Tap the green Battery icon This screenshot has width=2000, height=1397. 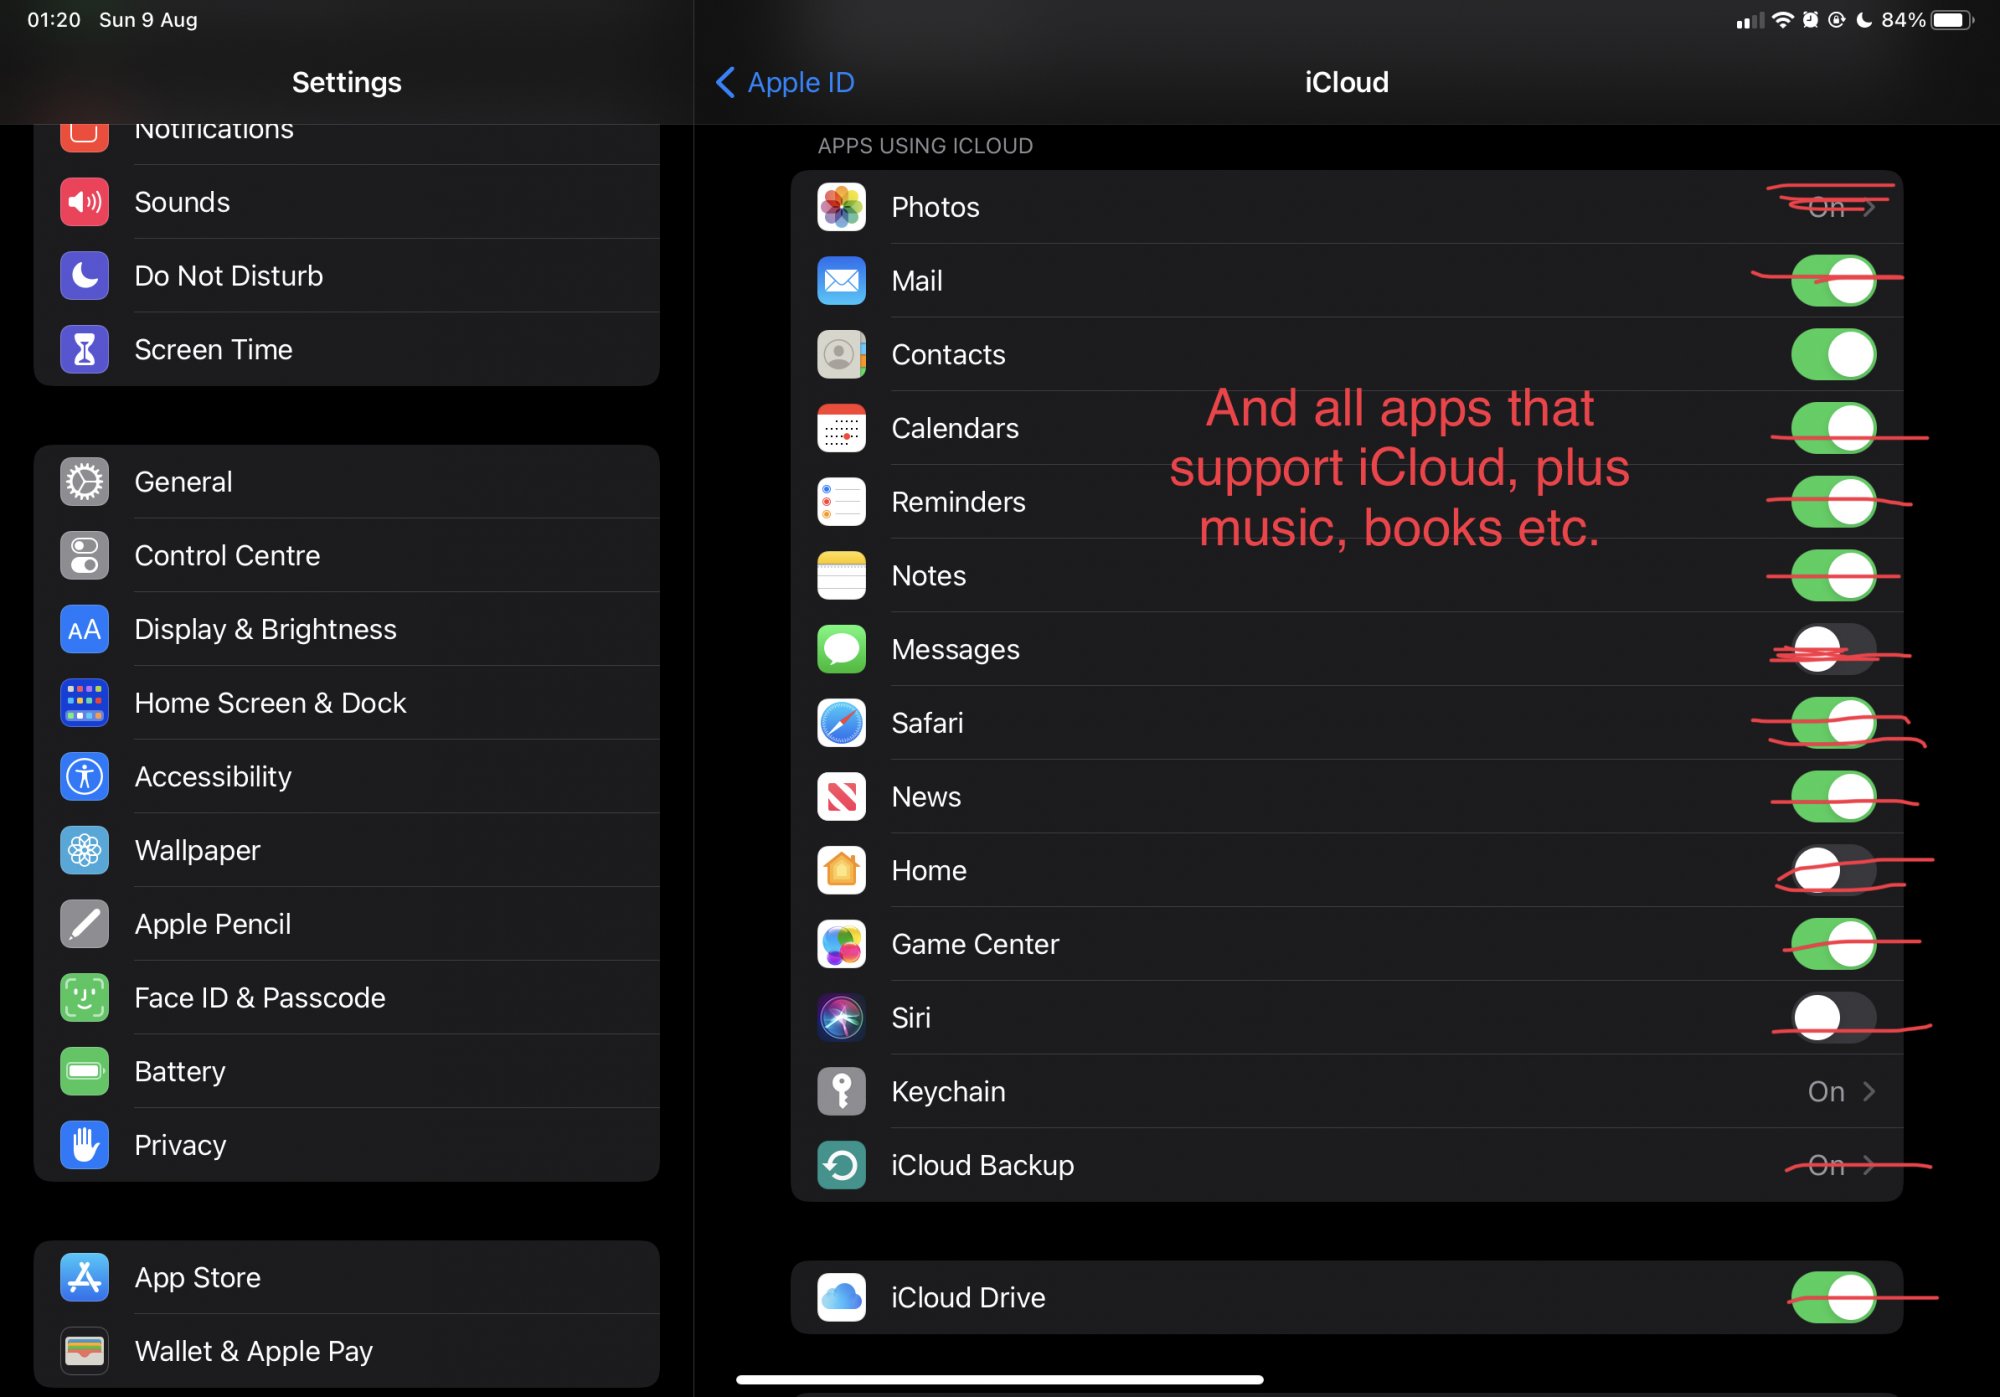(84, 1071)
